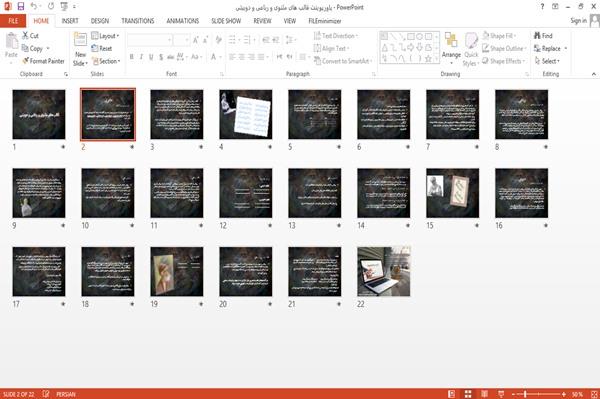Click Convert to SmartArt
The width and height of the screenshot is (600, 399).
[343, 61]
